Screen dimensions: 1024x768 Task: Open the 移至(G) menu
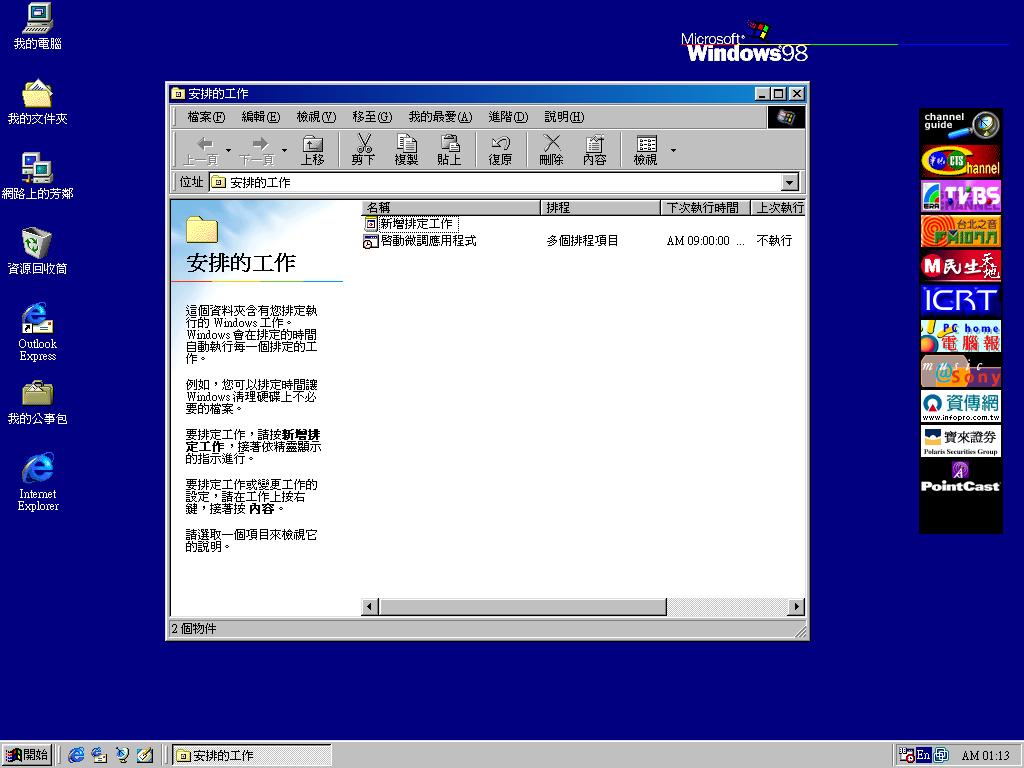372,117
